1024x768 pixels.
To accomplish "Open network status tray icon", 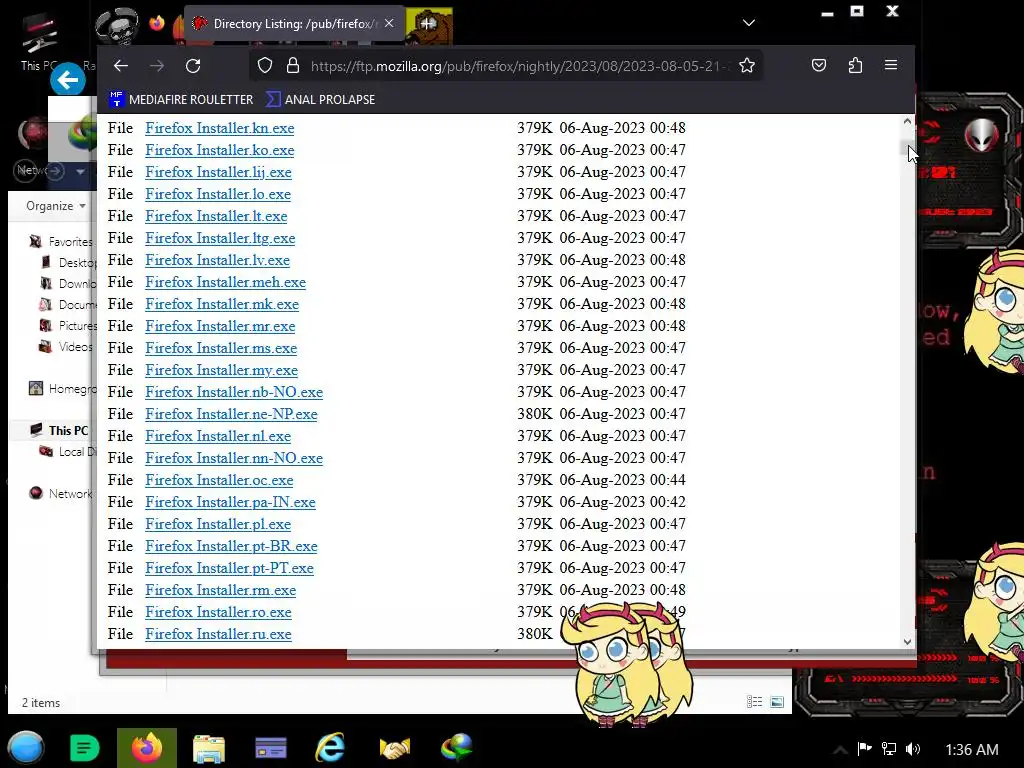I will tap(889, 749).
